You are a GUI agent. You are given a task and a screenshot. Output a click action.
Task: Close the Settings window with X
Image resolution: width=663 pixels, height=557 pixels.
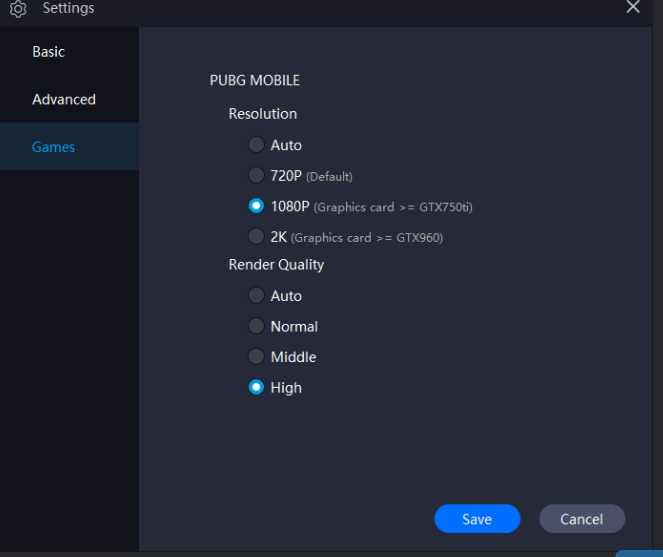[633, 7]
